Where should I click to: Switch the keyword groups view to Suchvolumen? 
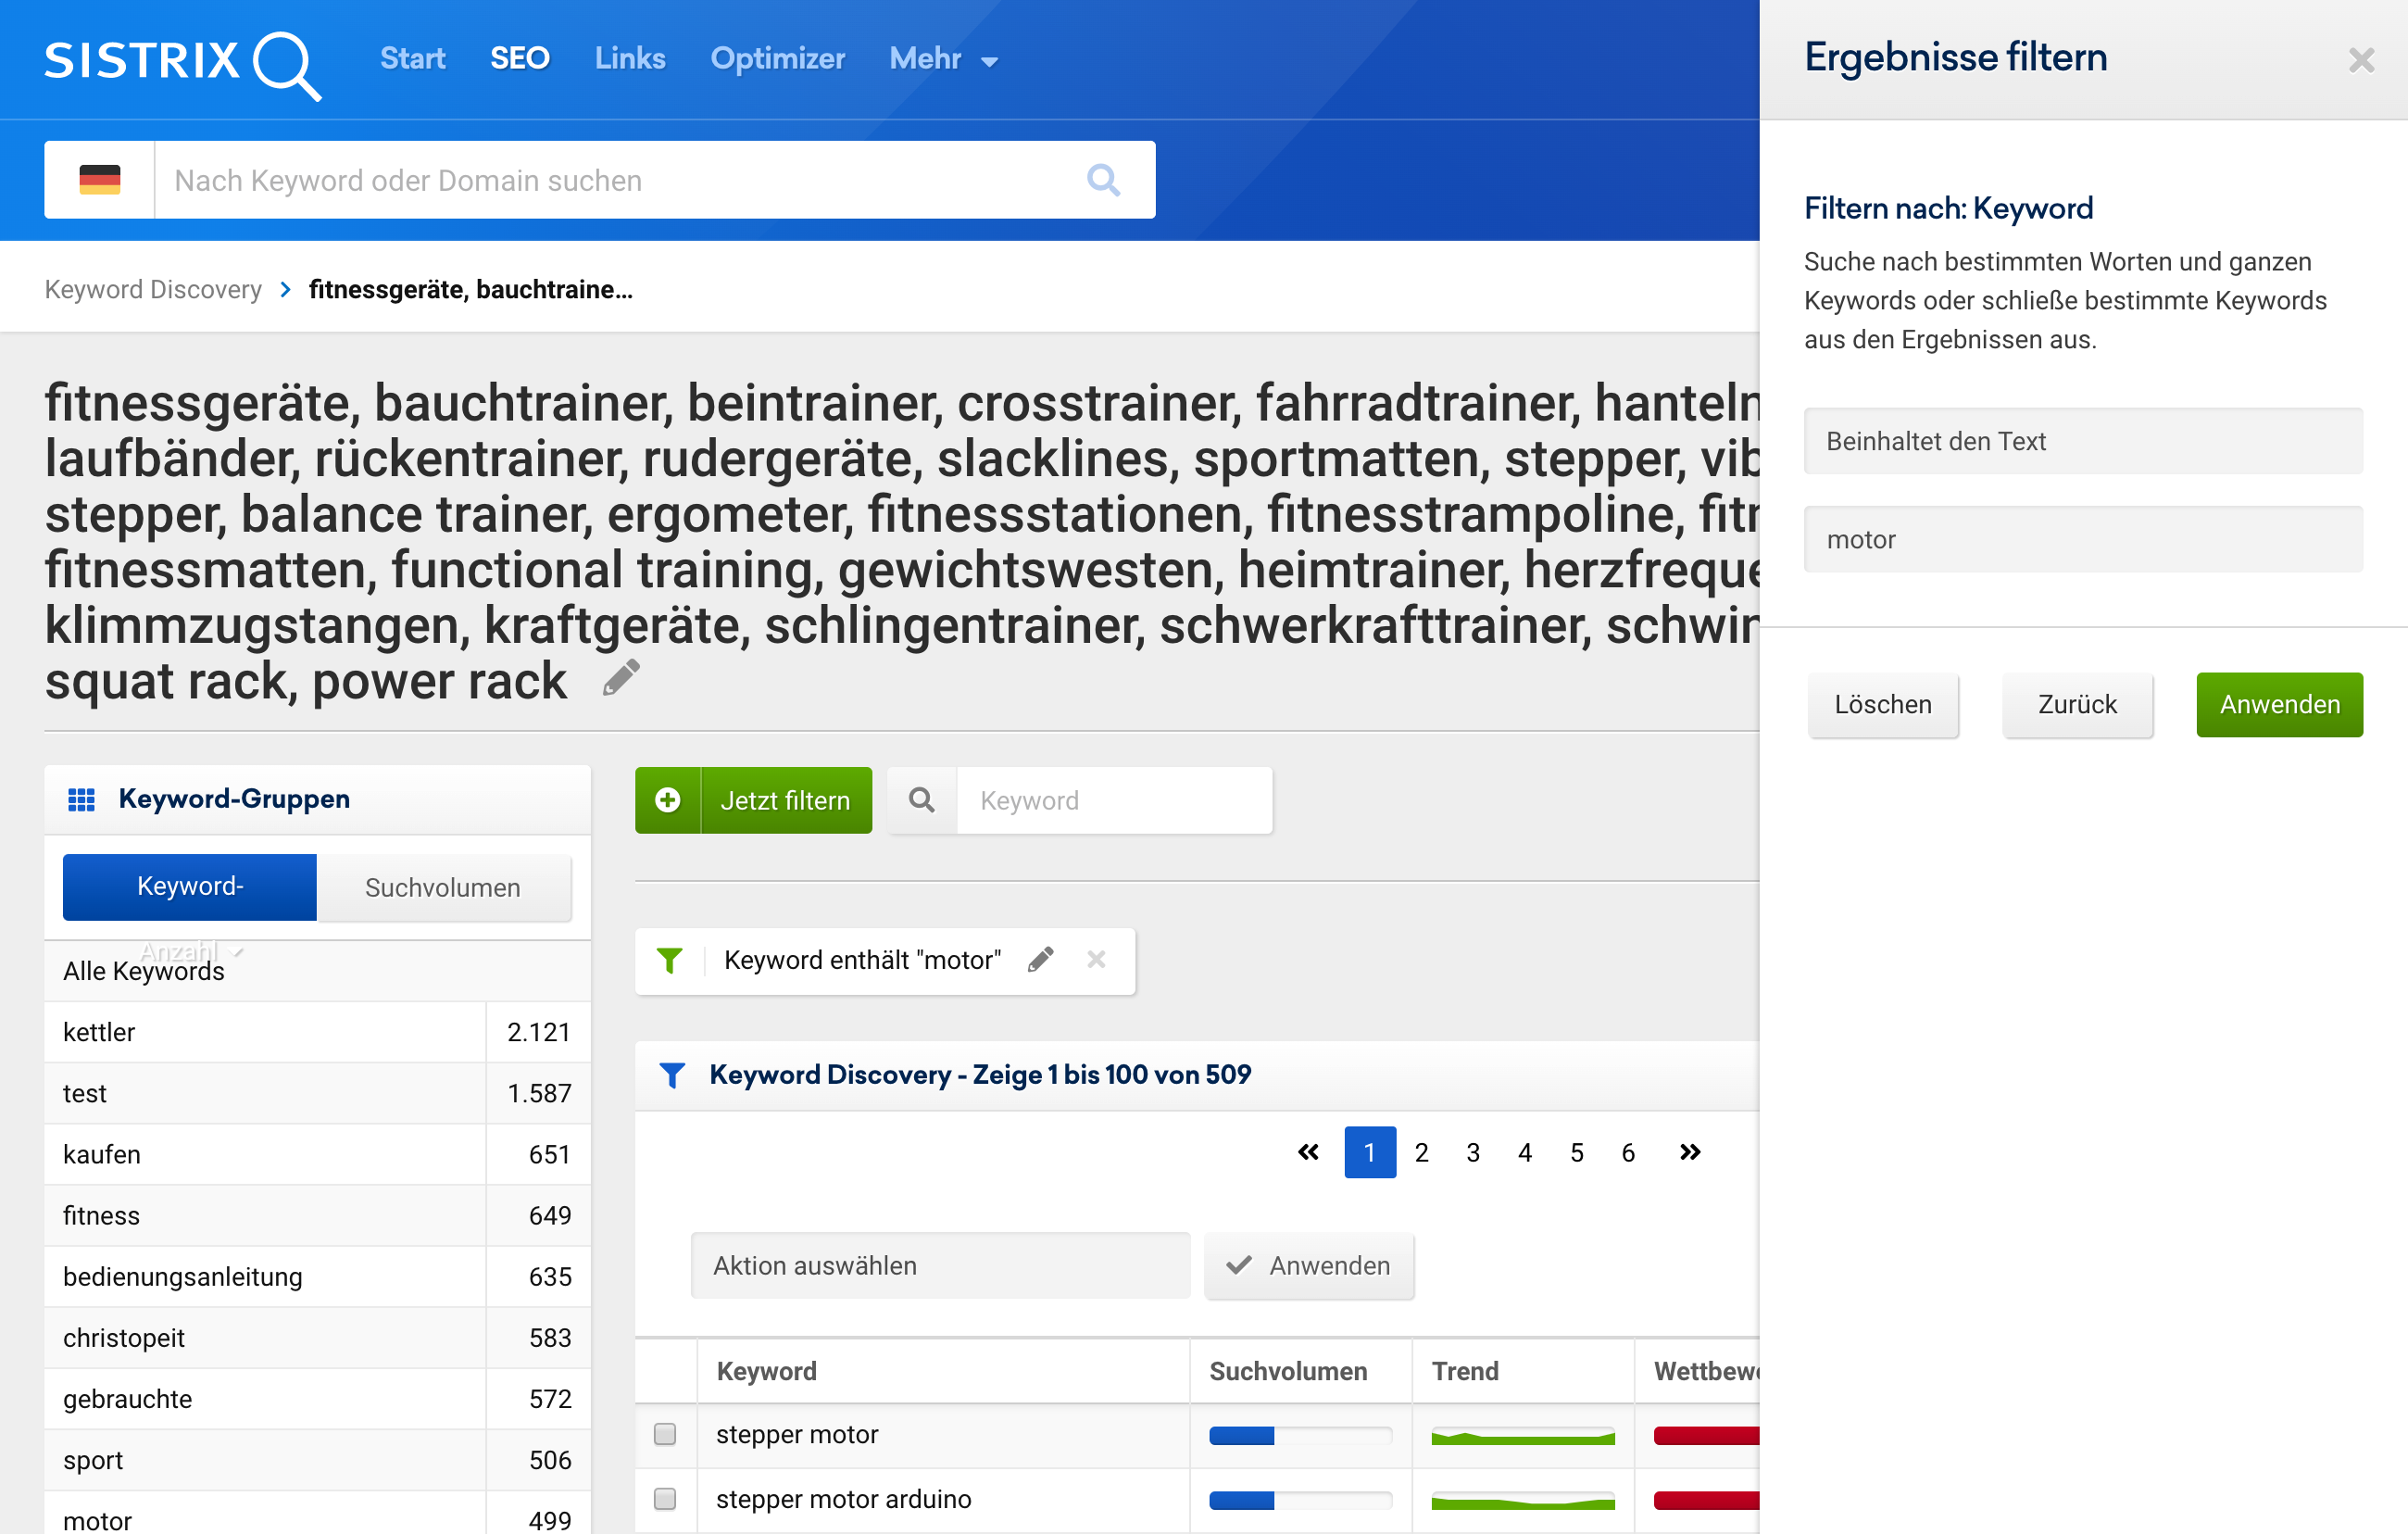[443, 887]
